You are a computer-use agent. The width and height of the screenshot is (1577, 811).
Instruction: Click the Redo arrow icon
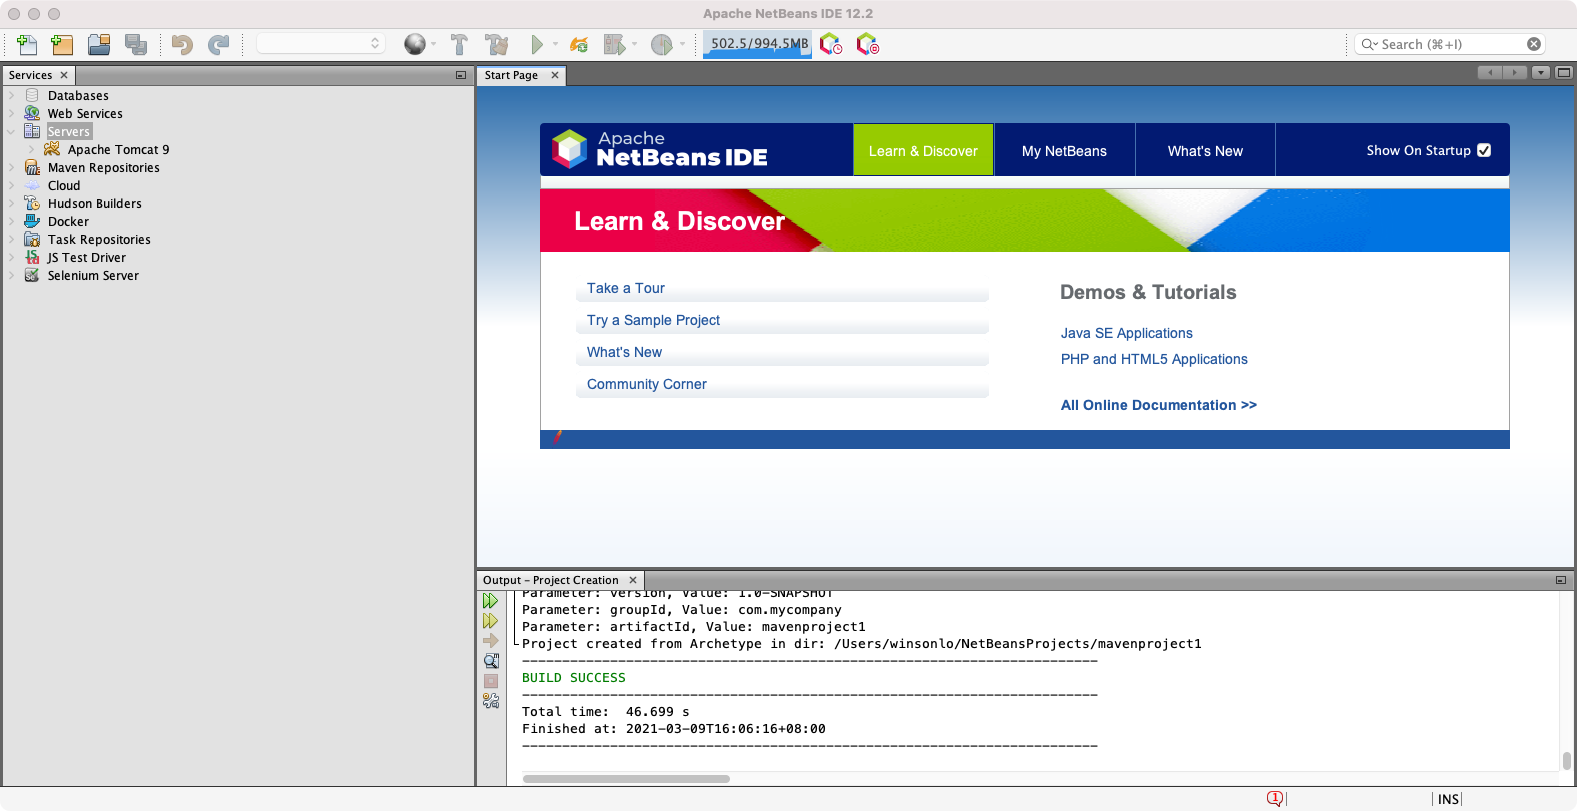coord(218,44)
